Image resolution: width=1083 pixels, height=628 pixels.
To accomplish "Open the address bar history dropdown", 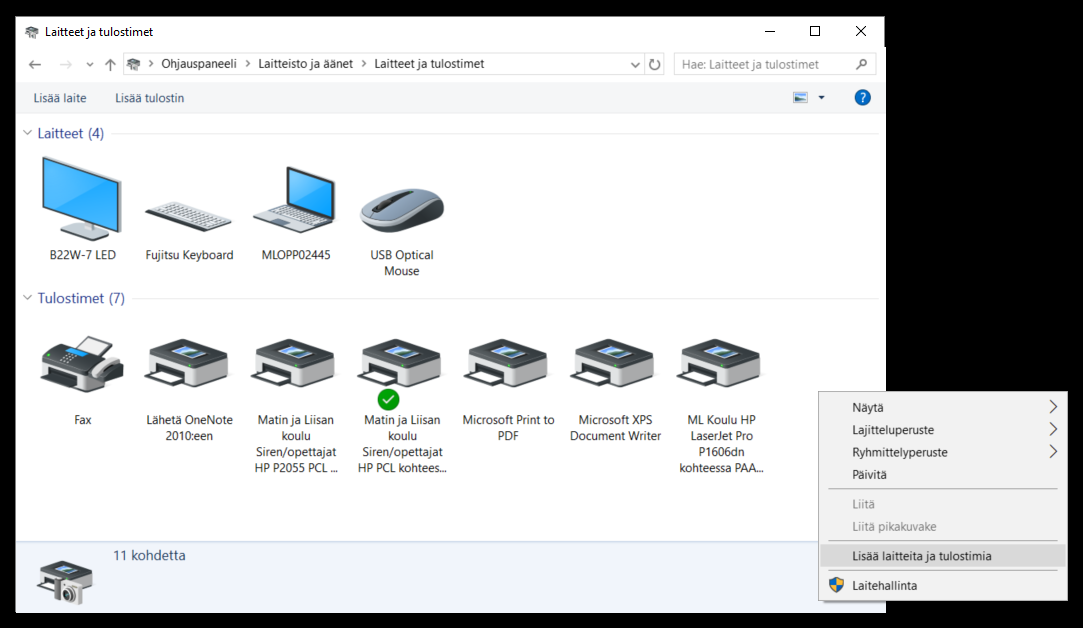I will coord(635,64).
